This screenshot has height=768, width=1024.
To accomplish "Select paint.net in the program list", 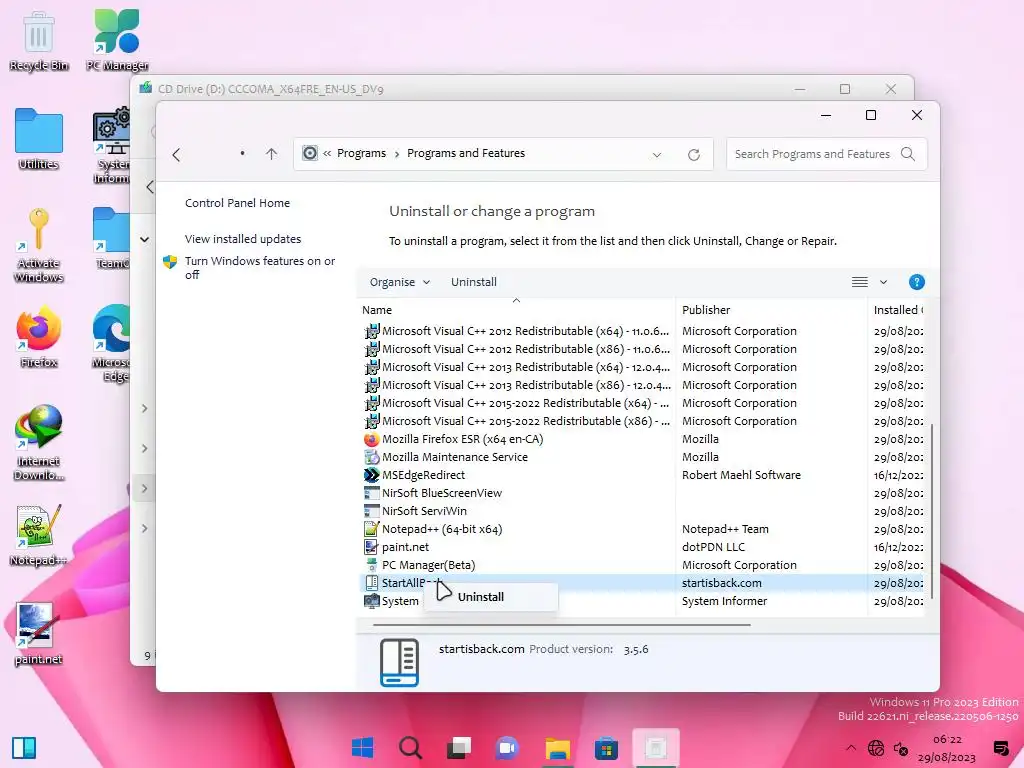I will 643,547.
